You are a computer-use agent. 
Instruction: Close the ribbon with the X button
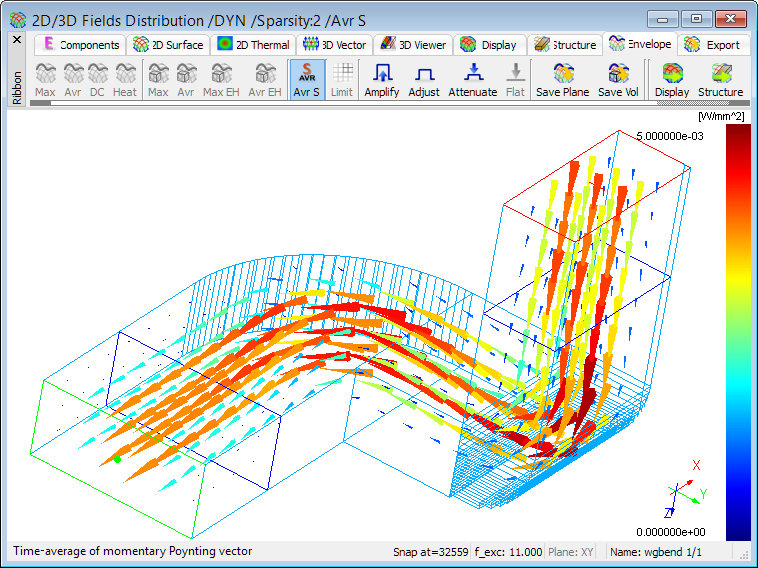click(16, 40)
